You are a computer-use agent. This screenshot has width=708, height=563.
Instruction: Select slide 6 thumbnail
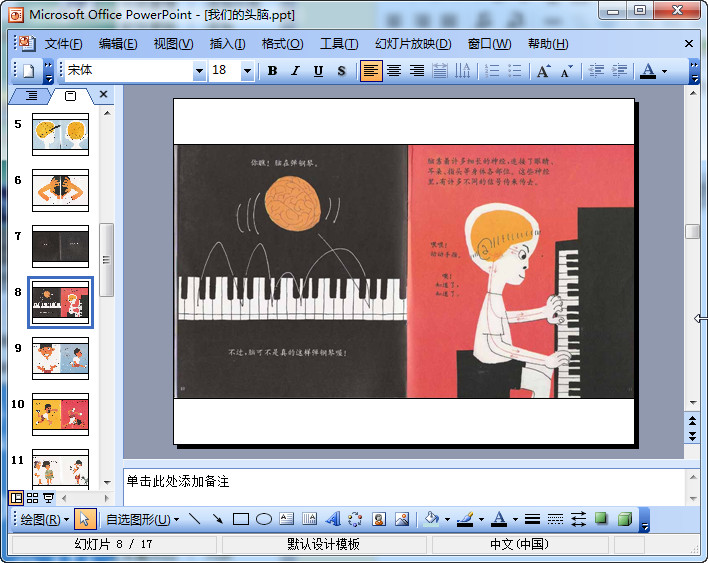tap(61, 191)
